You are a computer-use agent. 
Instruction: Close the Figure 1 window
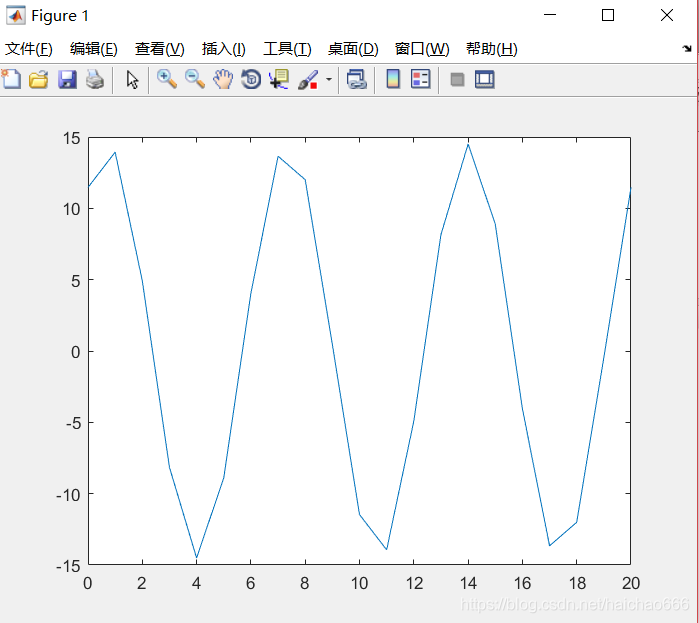pos(667,15)
